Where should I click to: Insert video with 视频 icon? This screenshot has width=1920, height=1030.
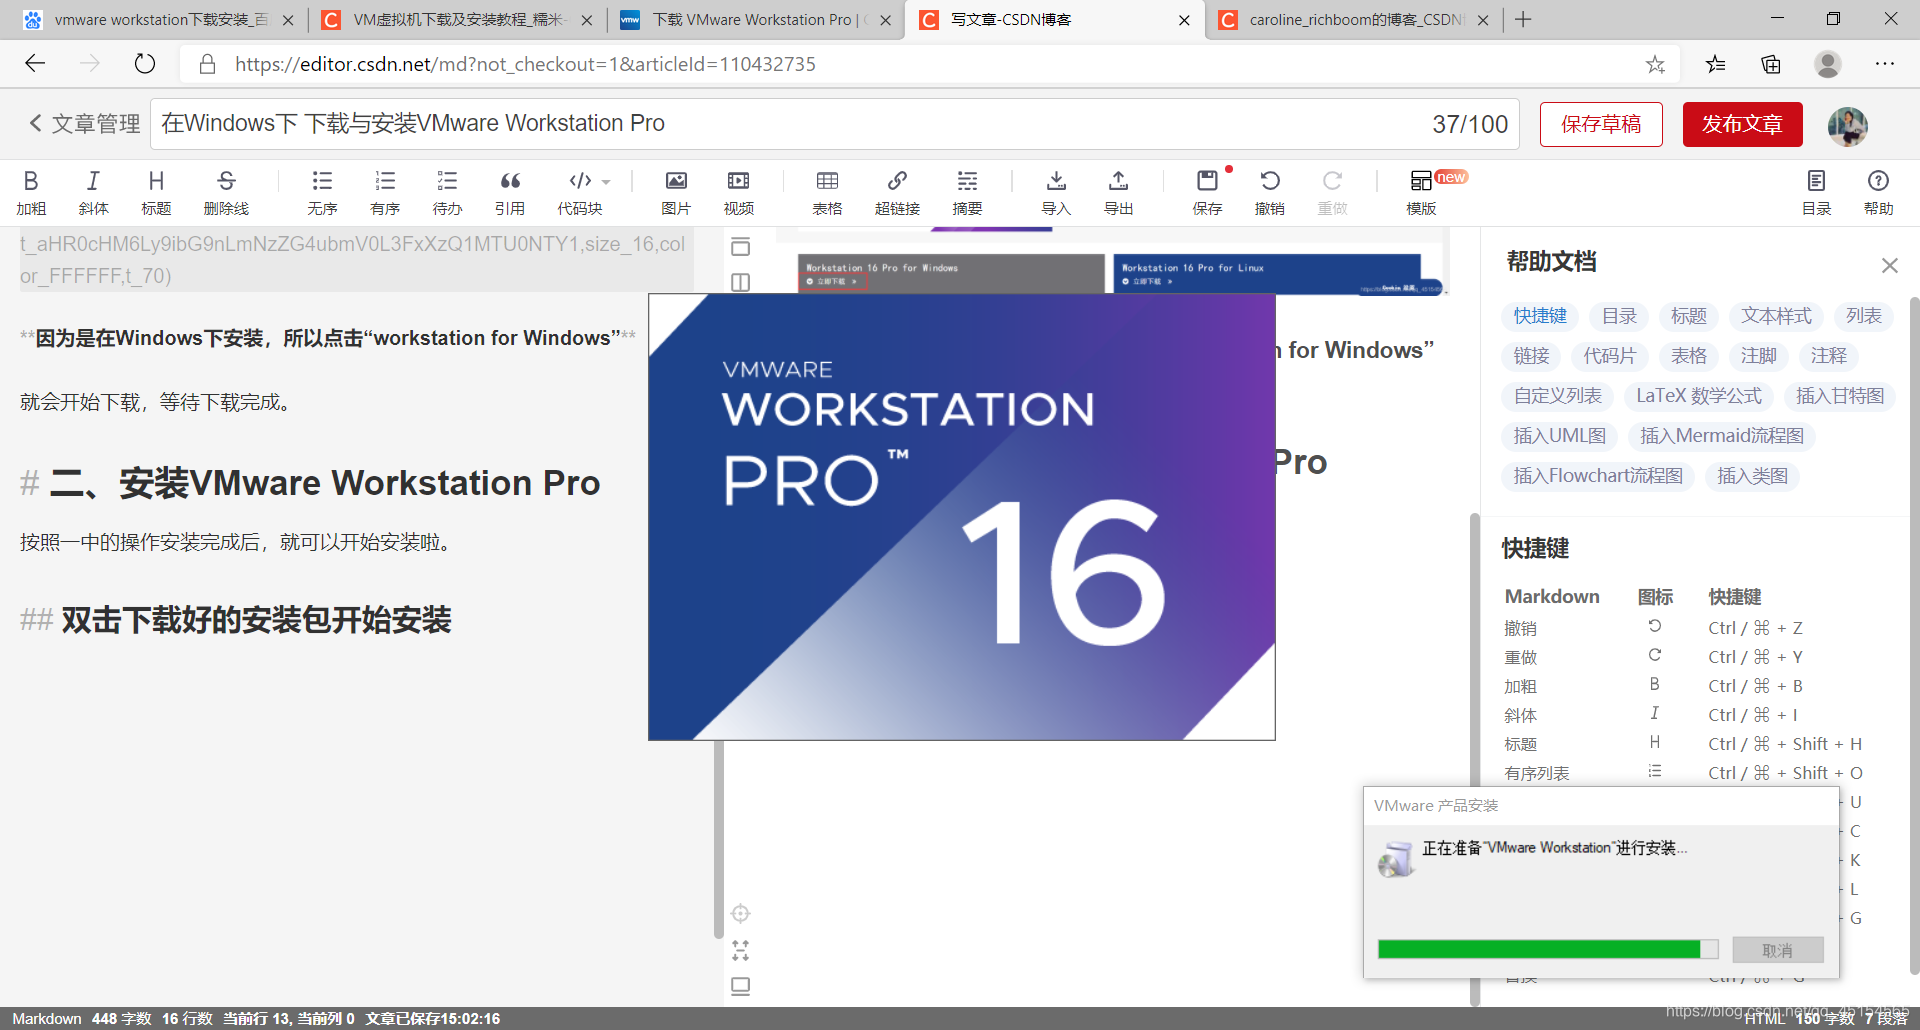pyautogui.click(x=739, y=192)
